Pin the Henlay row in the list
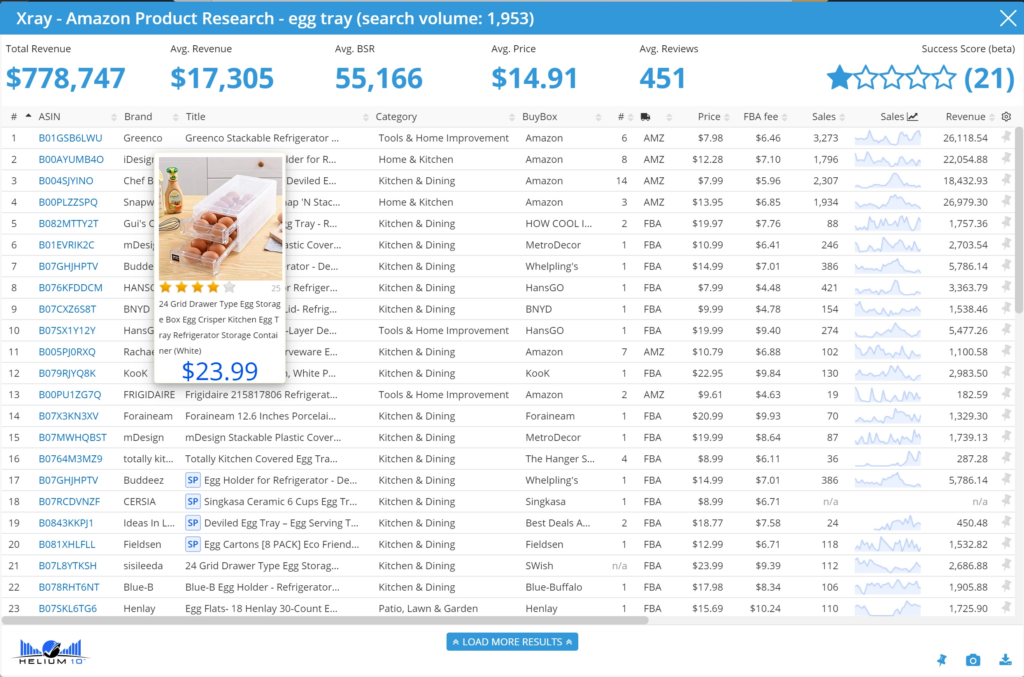This screenshot has width=1024, height=677. pyautogui.click(x=1006, y=608)
